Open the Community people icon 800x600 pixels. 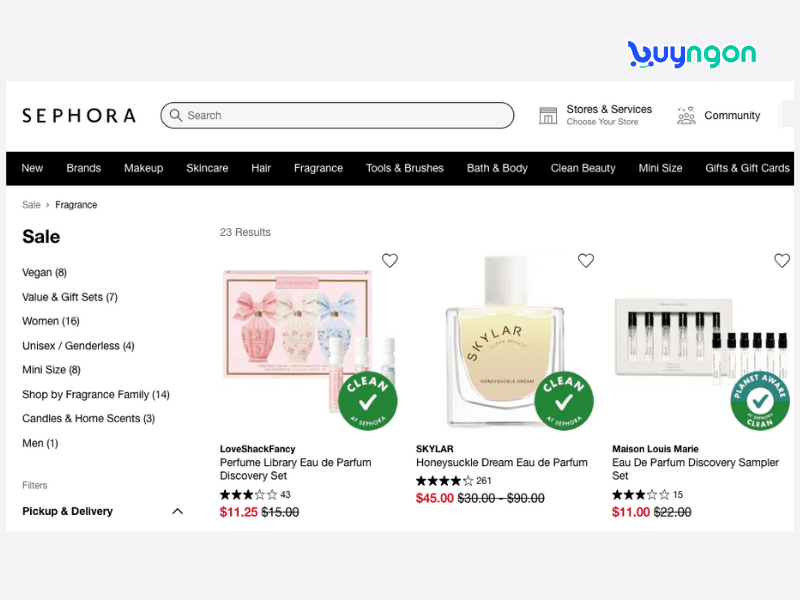686,115
